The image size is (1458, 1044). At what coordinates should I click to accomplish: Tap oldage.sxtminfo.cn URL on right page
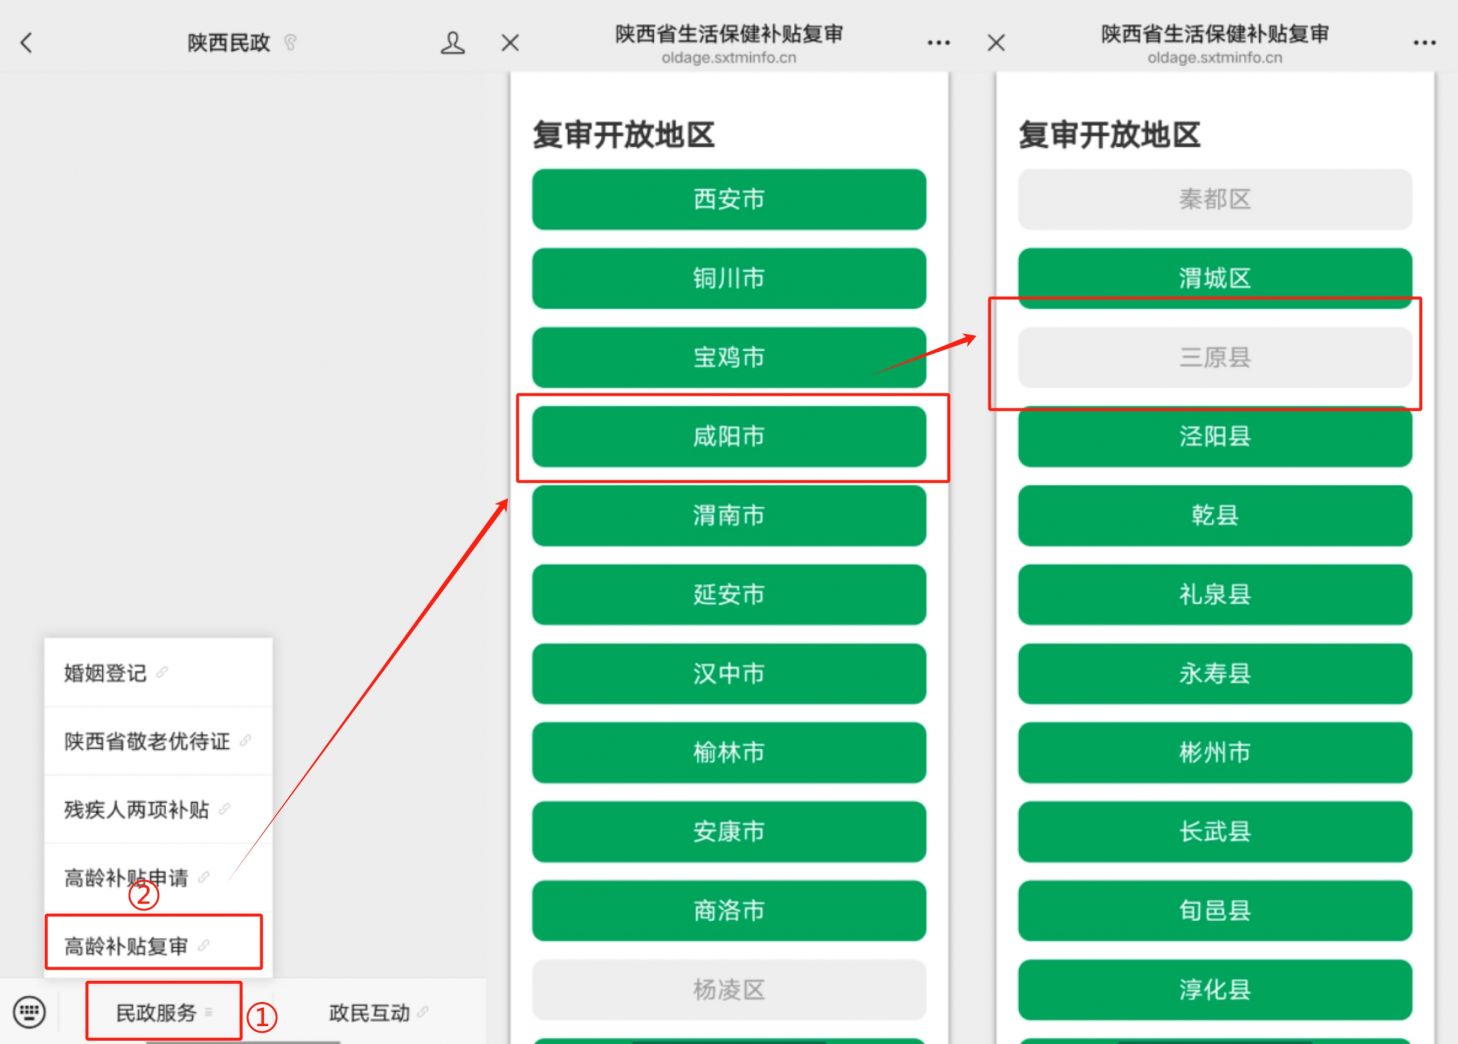coord(1215,58)
